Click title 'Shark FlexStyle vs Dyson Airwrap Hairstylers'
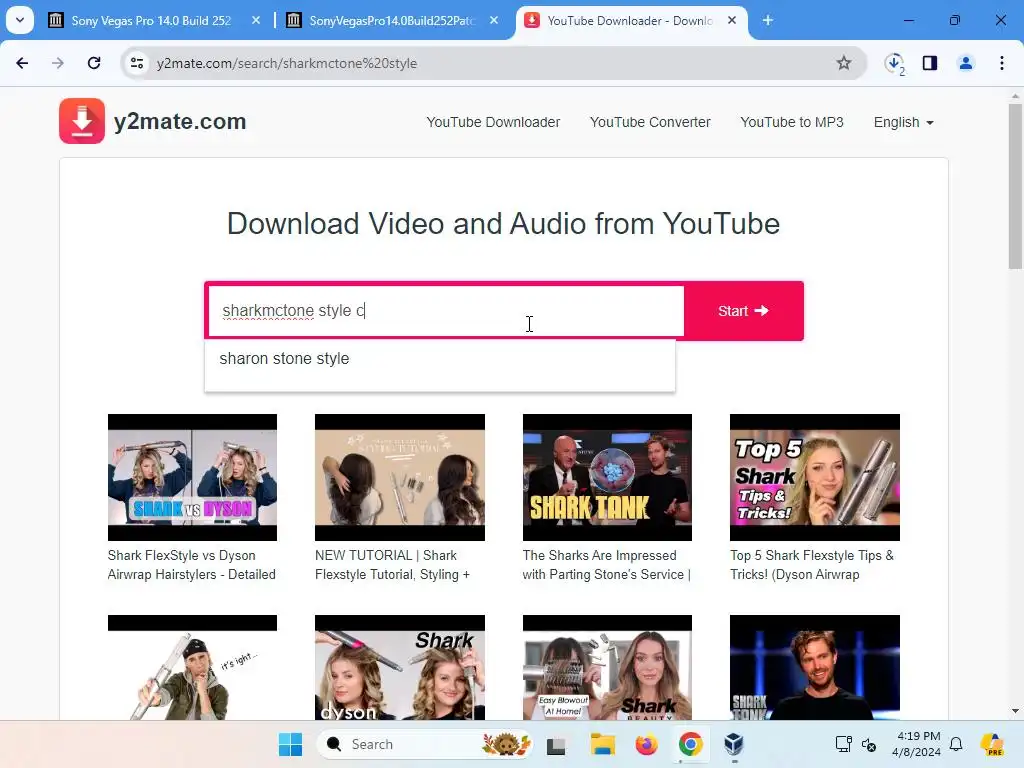 point(191,565)
